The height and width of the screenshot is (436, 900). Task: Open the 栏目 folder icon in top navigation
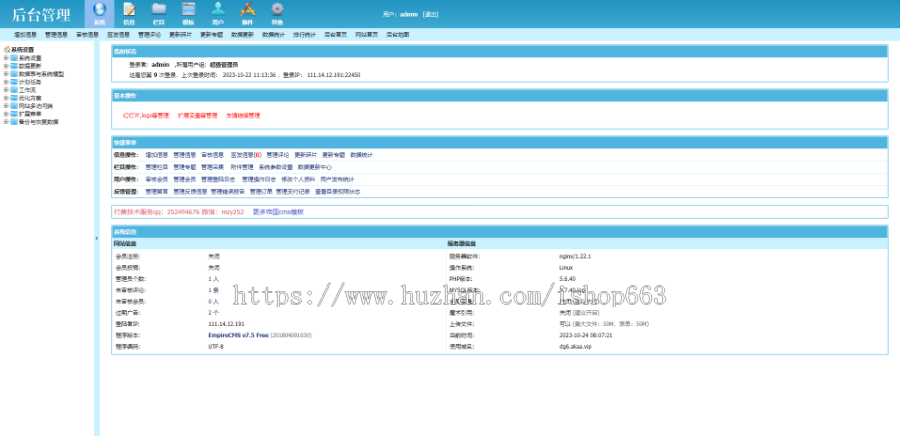(x=159, y=9)
